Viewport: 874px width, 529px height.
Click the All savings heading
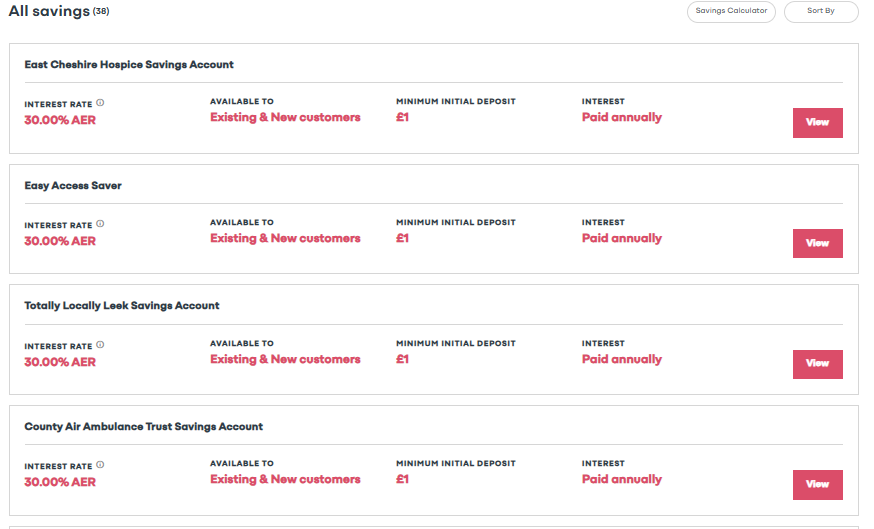click(x=49, y=11)
